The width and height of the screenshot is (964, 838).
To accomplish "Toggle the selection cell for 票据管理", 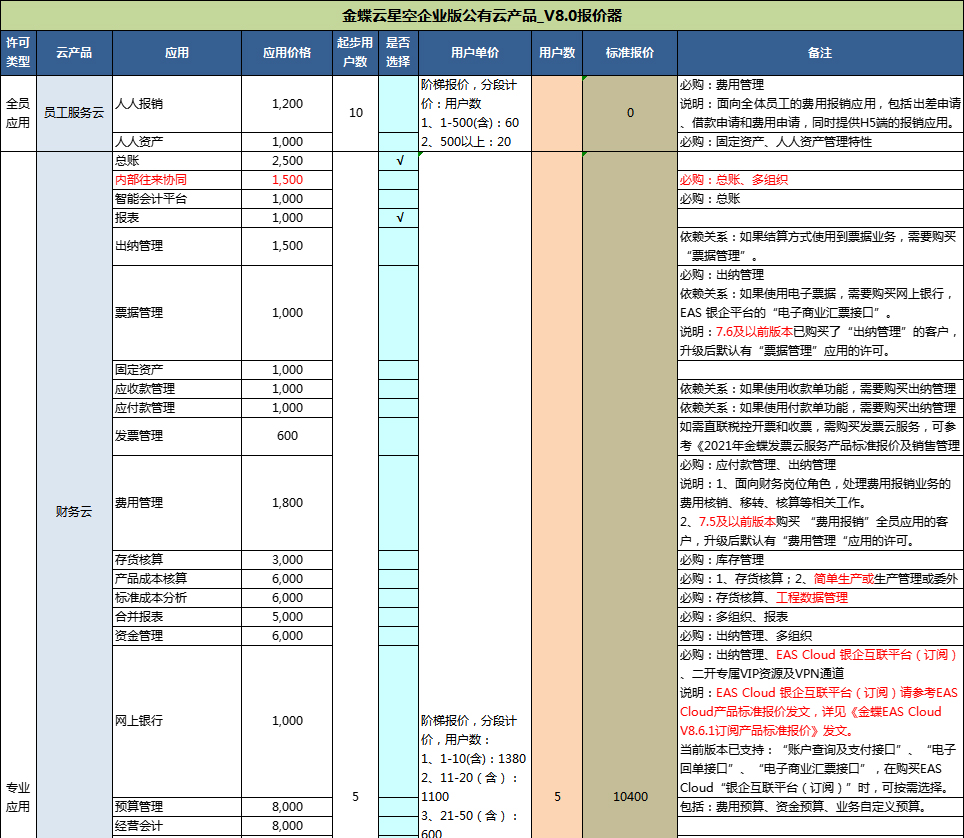I will pos(398,313).
